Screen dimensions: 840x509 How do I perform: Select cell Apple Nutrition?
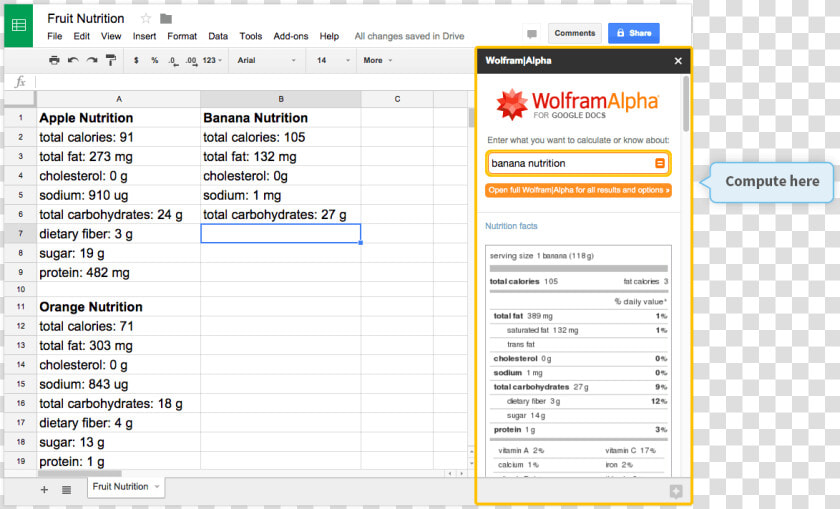tap(118, 118)
